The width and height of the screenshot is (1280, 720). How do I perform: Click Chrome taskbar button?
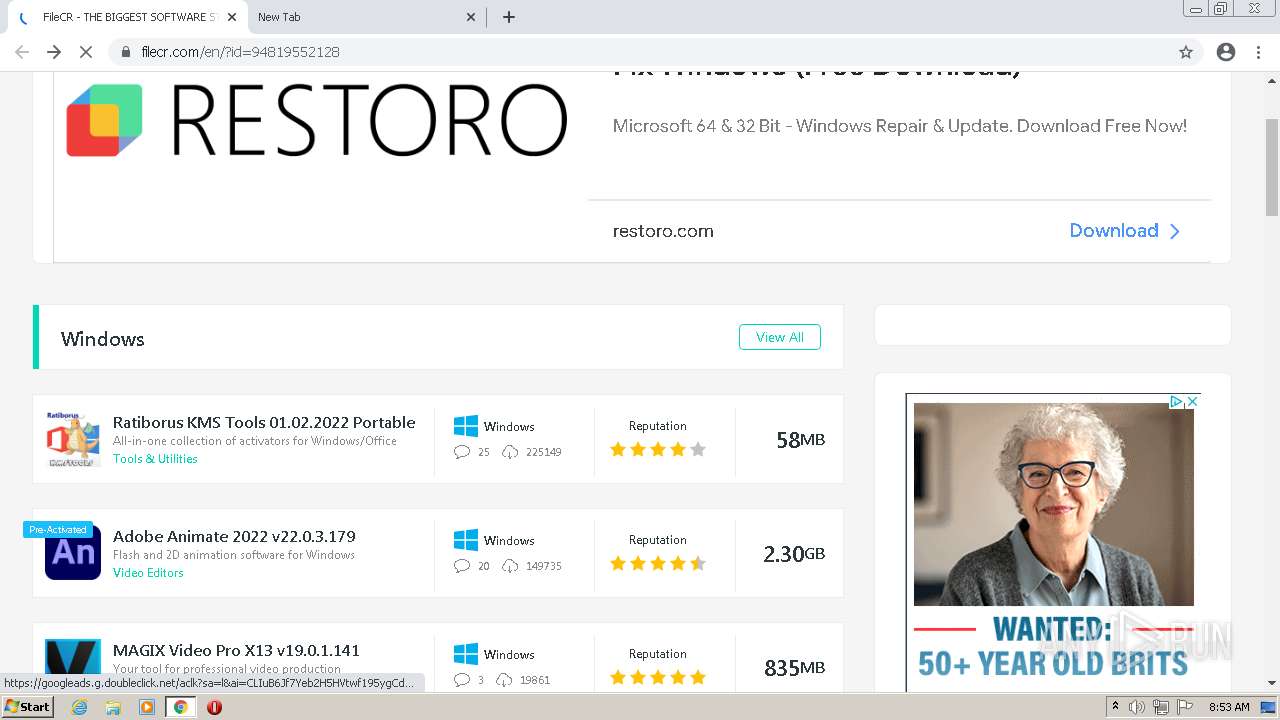[180, 707]
